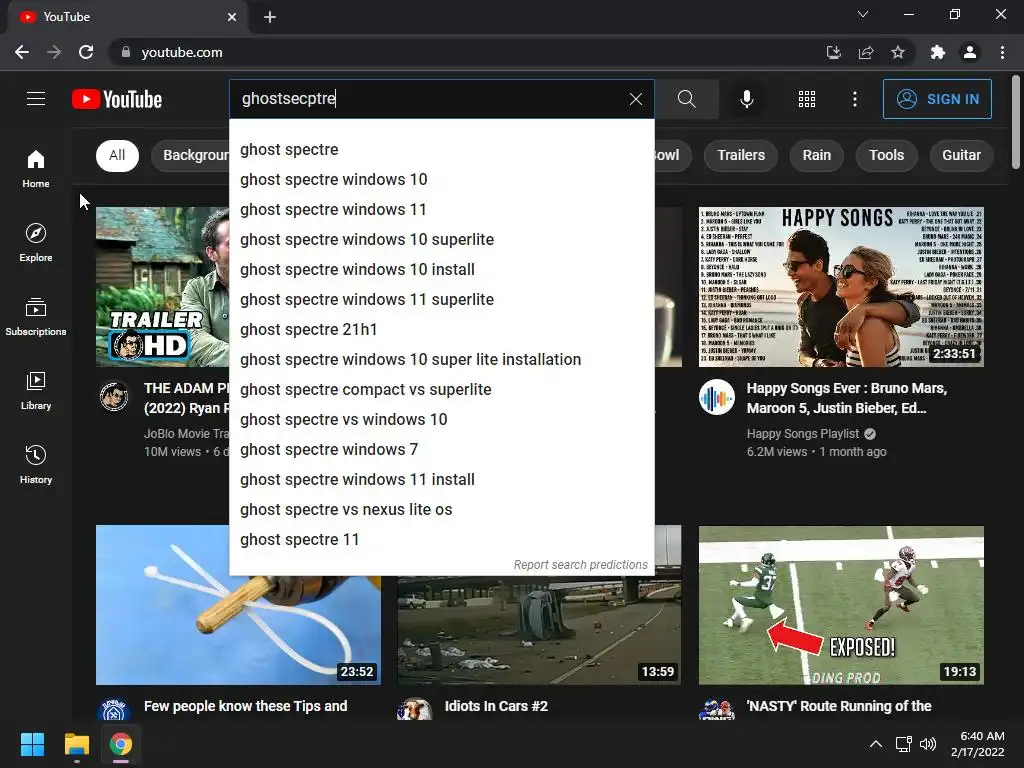
Task: Click the magnifier search button
Action: click(x=686, y=99)
